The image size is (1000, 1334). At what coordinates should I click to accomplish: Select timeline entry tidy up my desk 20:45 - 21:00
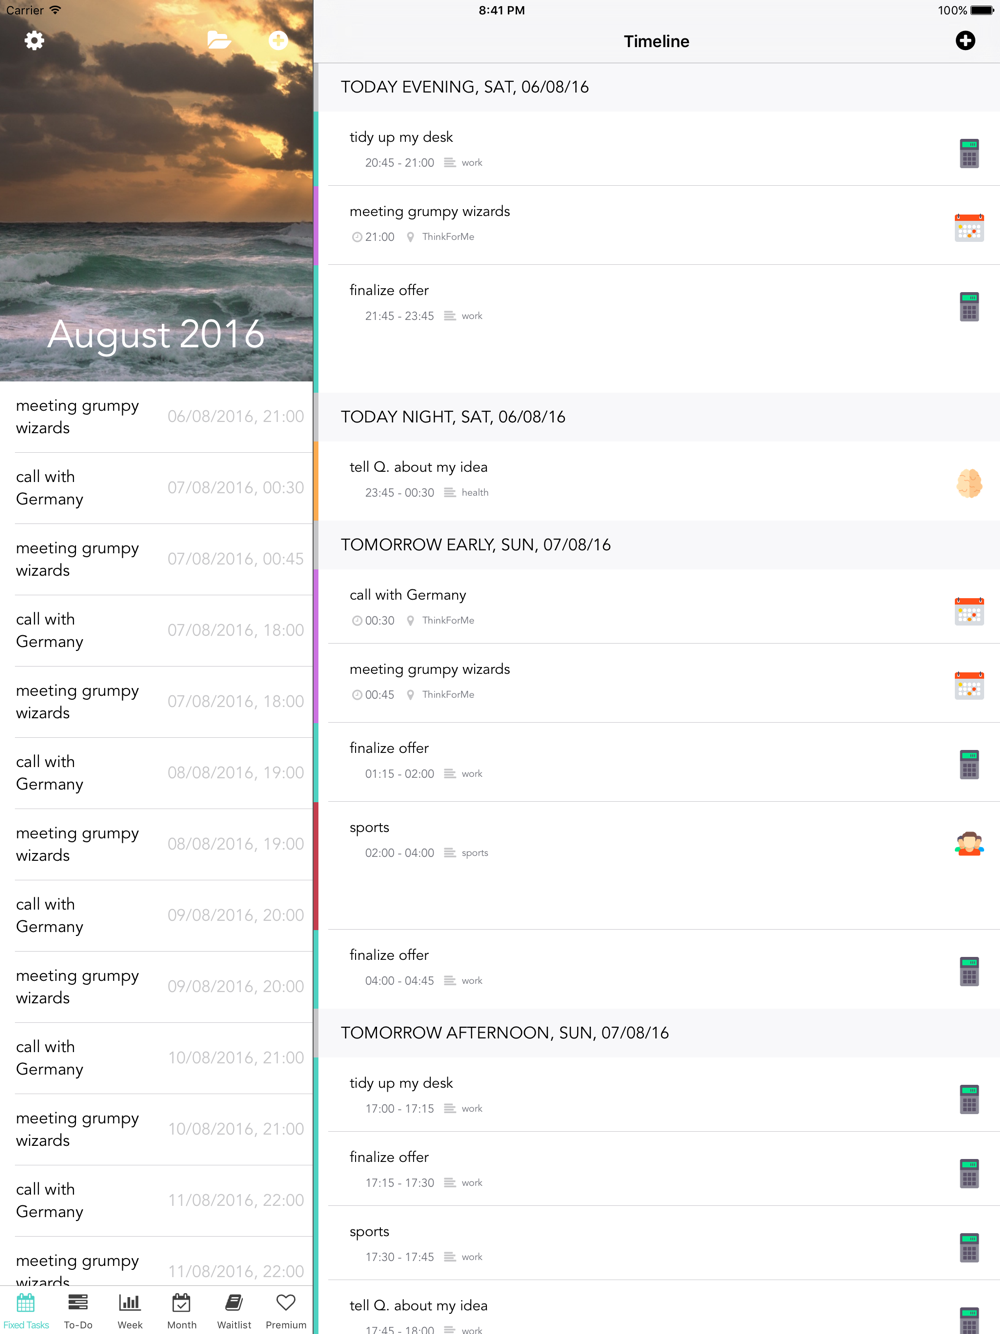pyautogui.click(x=657, y=148)
